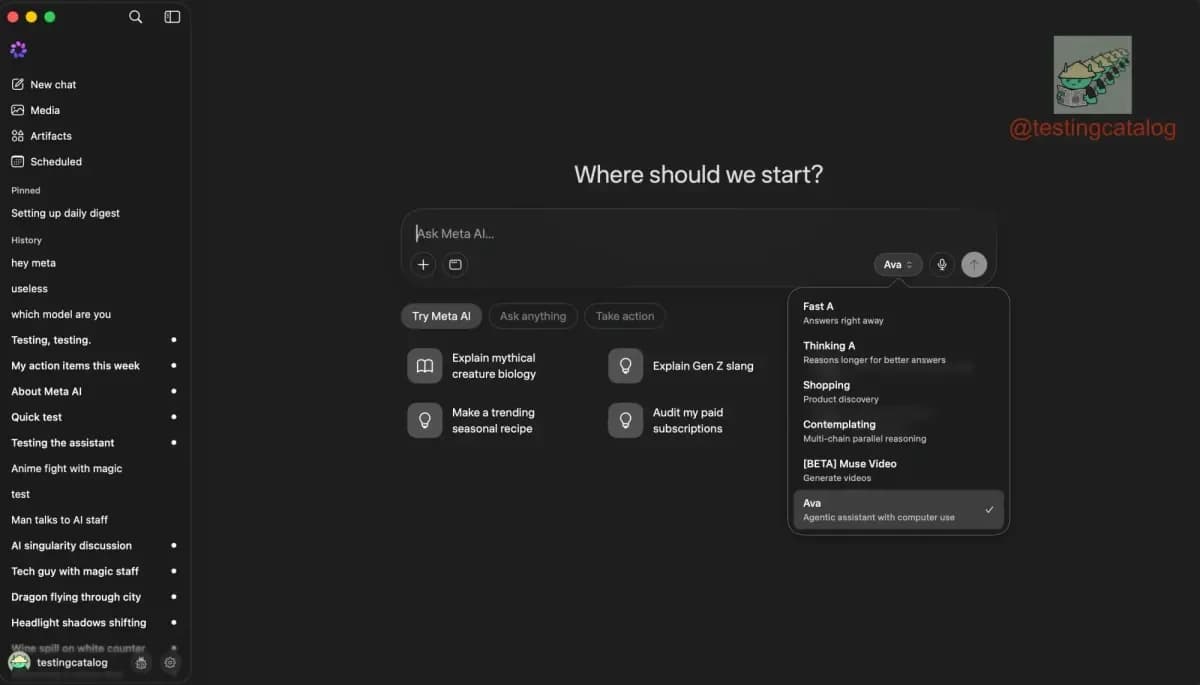Focus the Ask Meta AI input field
Image resolution: width=1200 pixels, height=685 pixels.
point(698,234)
